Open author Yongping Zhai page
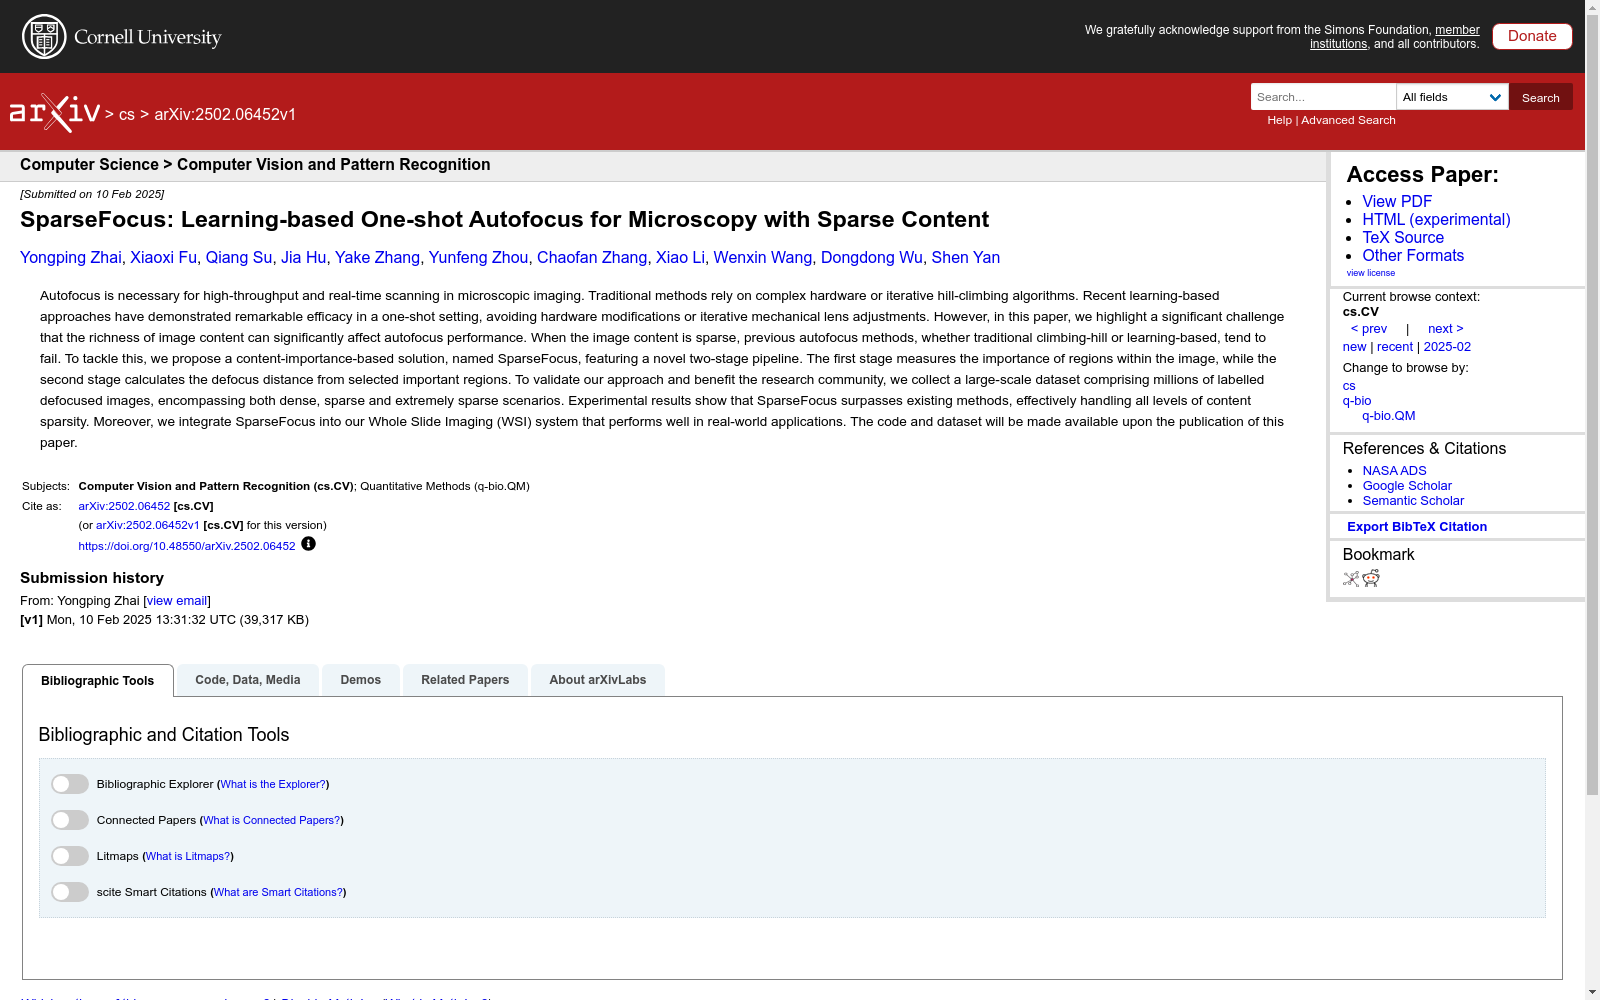The width and height of the screenshot is (1600, 1000). point(71,258)
